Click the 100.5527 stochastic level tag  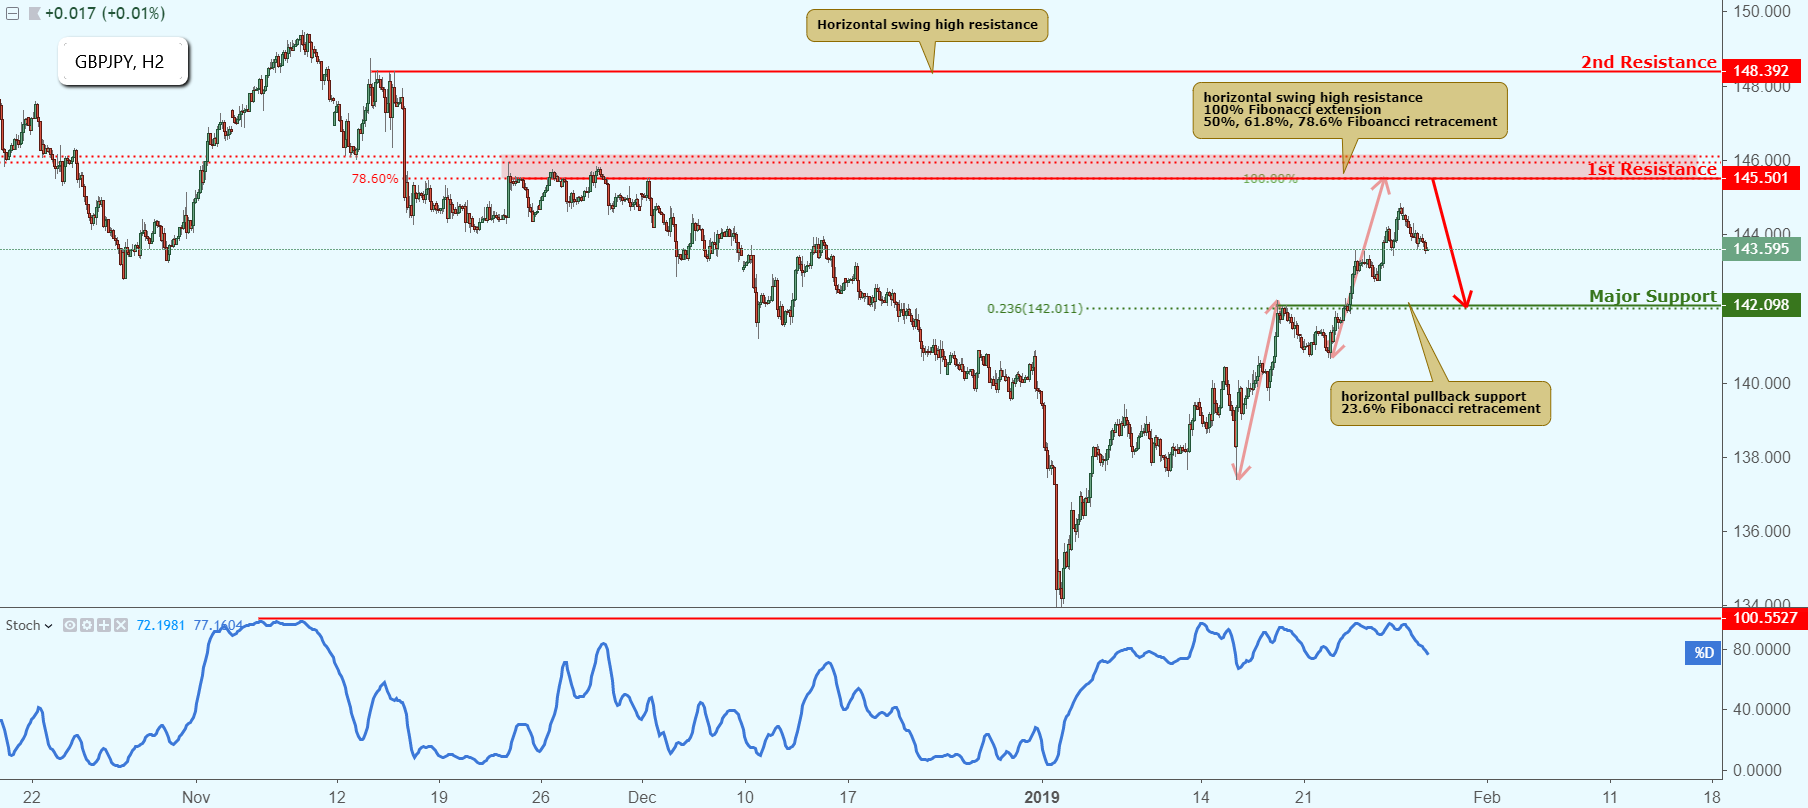1764,618
